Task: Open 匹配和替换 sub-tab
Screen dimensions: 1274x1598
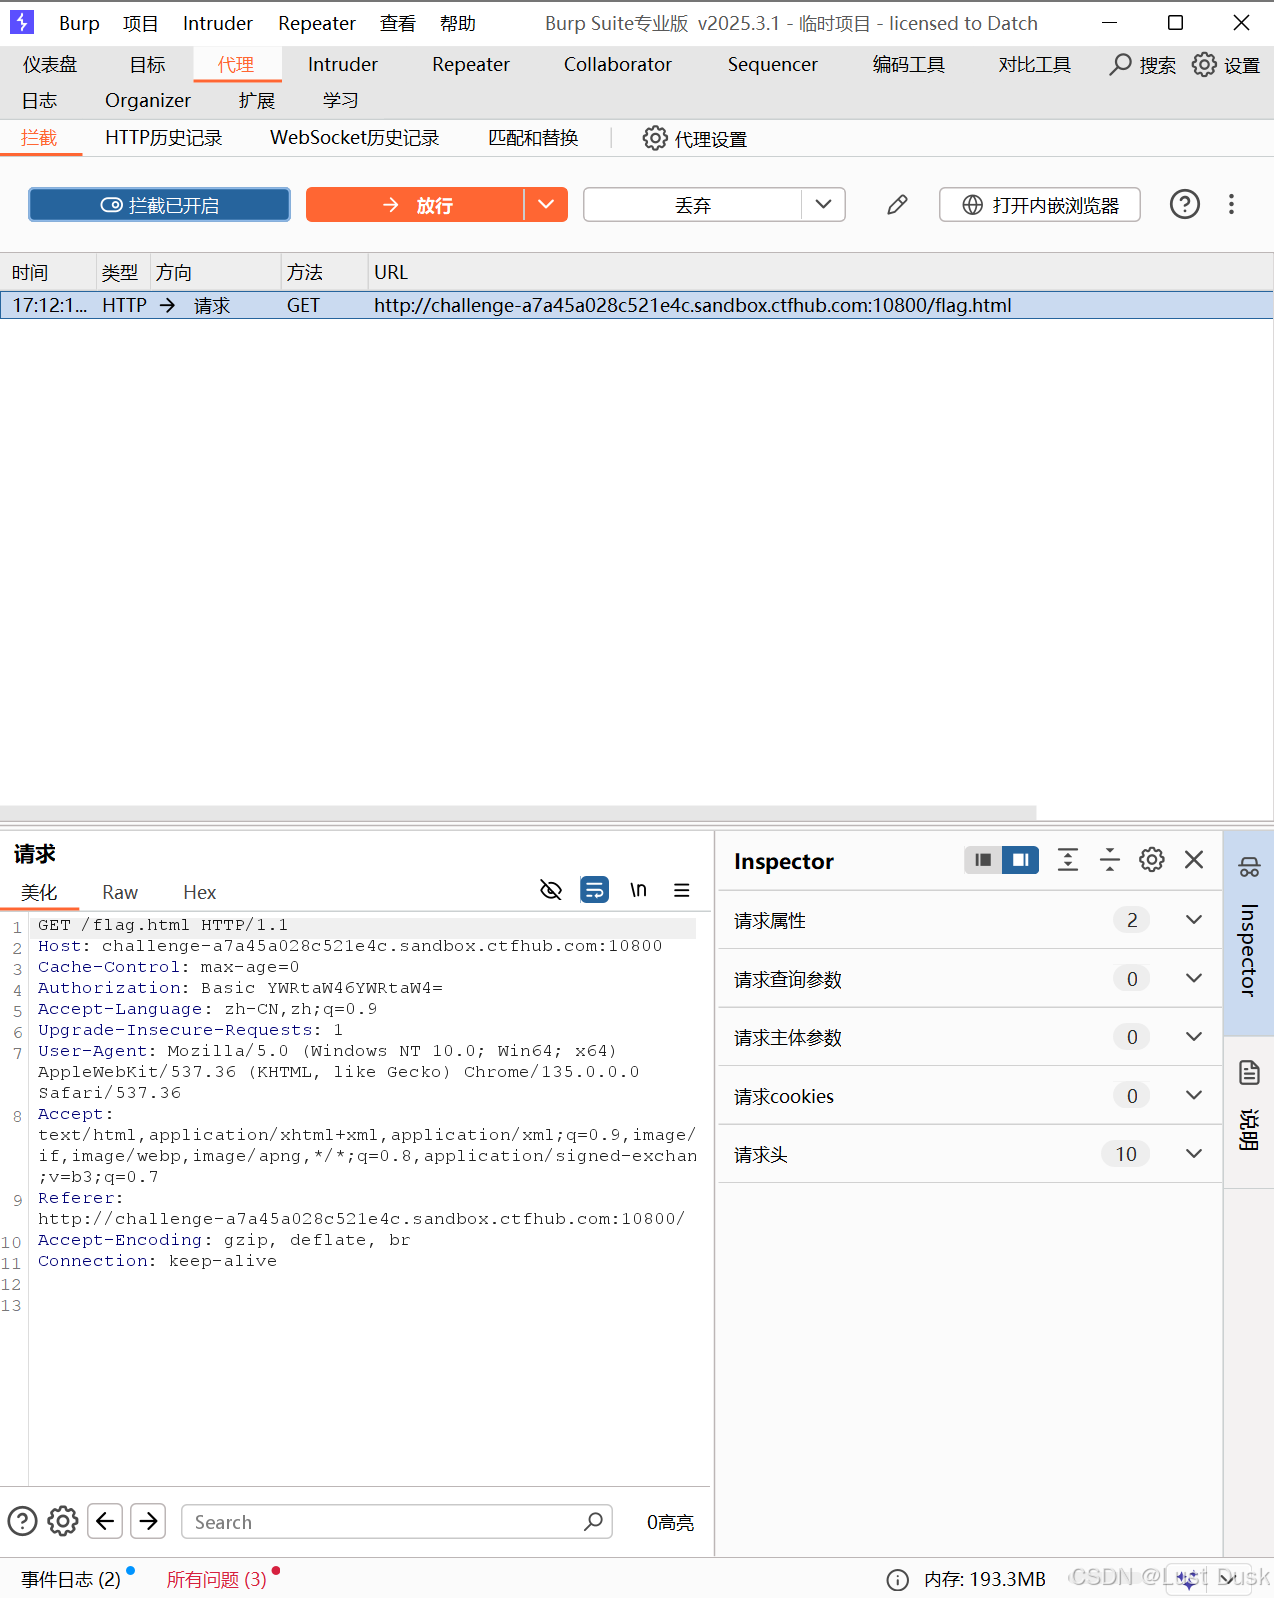Action: 533,138
